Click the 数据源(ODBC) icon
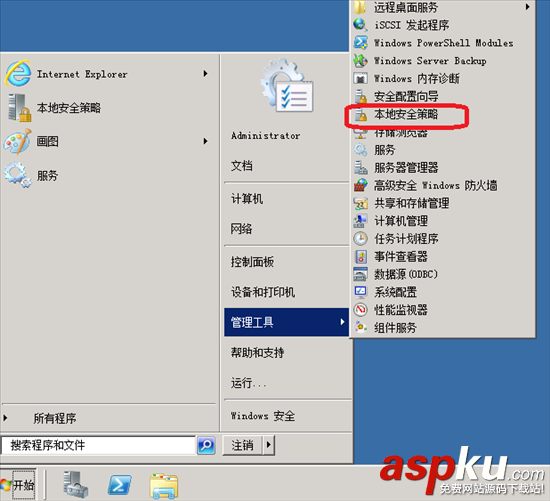Viewport: 550px width, 501px height. [361, 274]
